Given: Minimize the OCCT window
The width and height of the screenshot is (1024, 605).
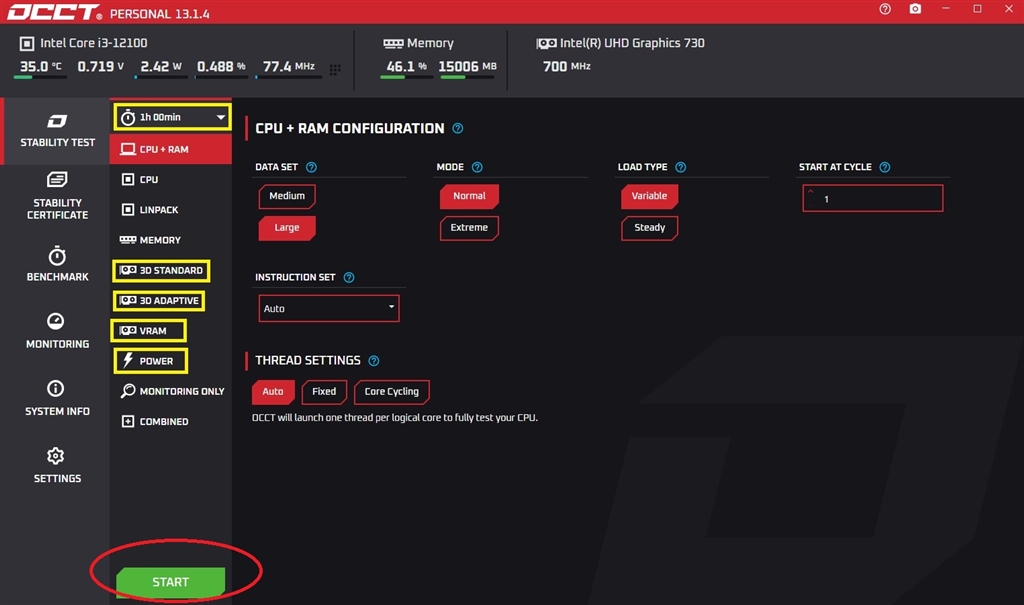Looking at the screenshot, I should [x=946, y=9].
